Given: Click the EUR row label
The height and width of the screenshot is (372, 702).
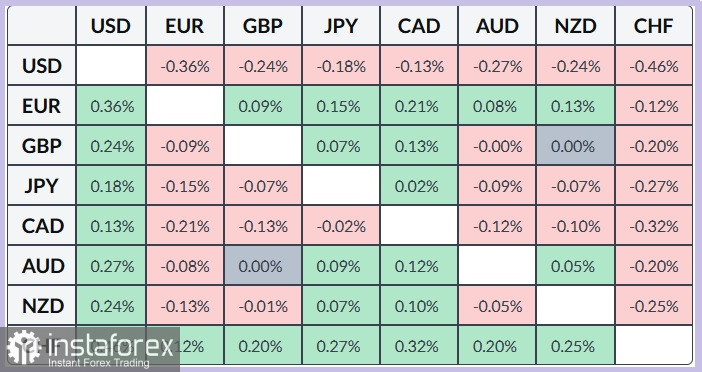Looking at the screenshot, I should click(x=42, y=106).
